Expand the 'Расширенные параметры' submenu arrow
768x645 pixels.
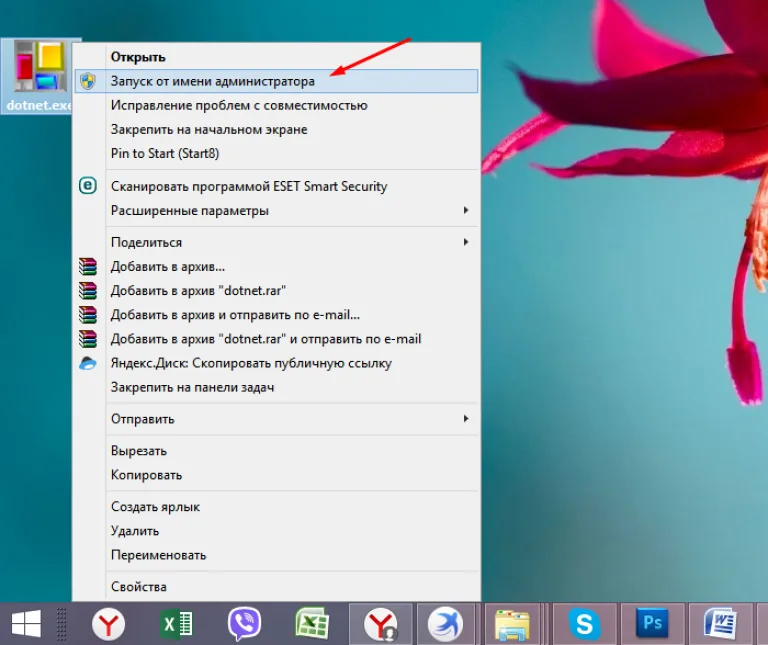point(466,210)
